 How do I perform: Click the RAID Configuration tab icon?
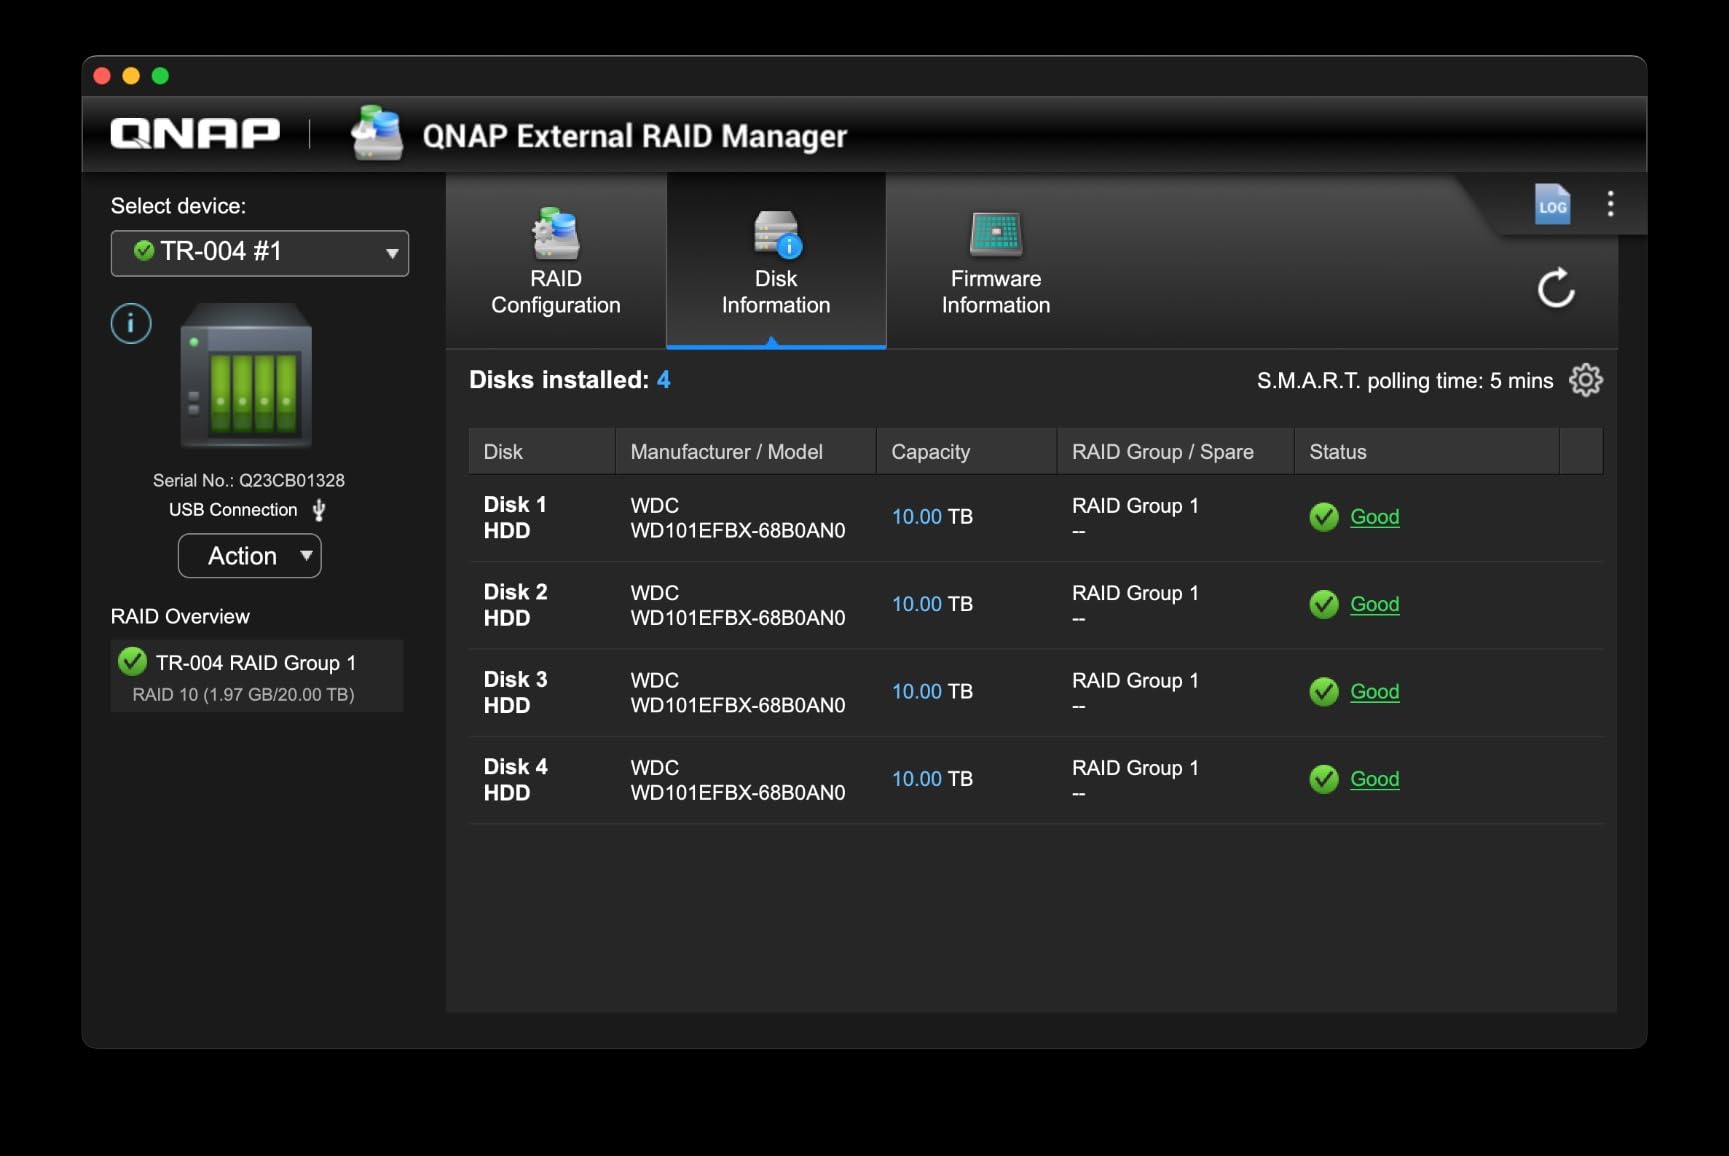(556, 234)
